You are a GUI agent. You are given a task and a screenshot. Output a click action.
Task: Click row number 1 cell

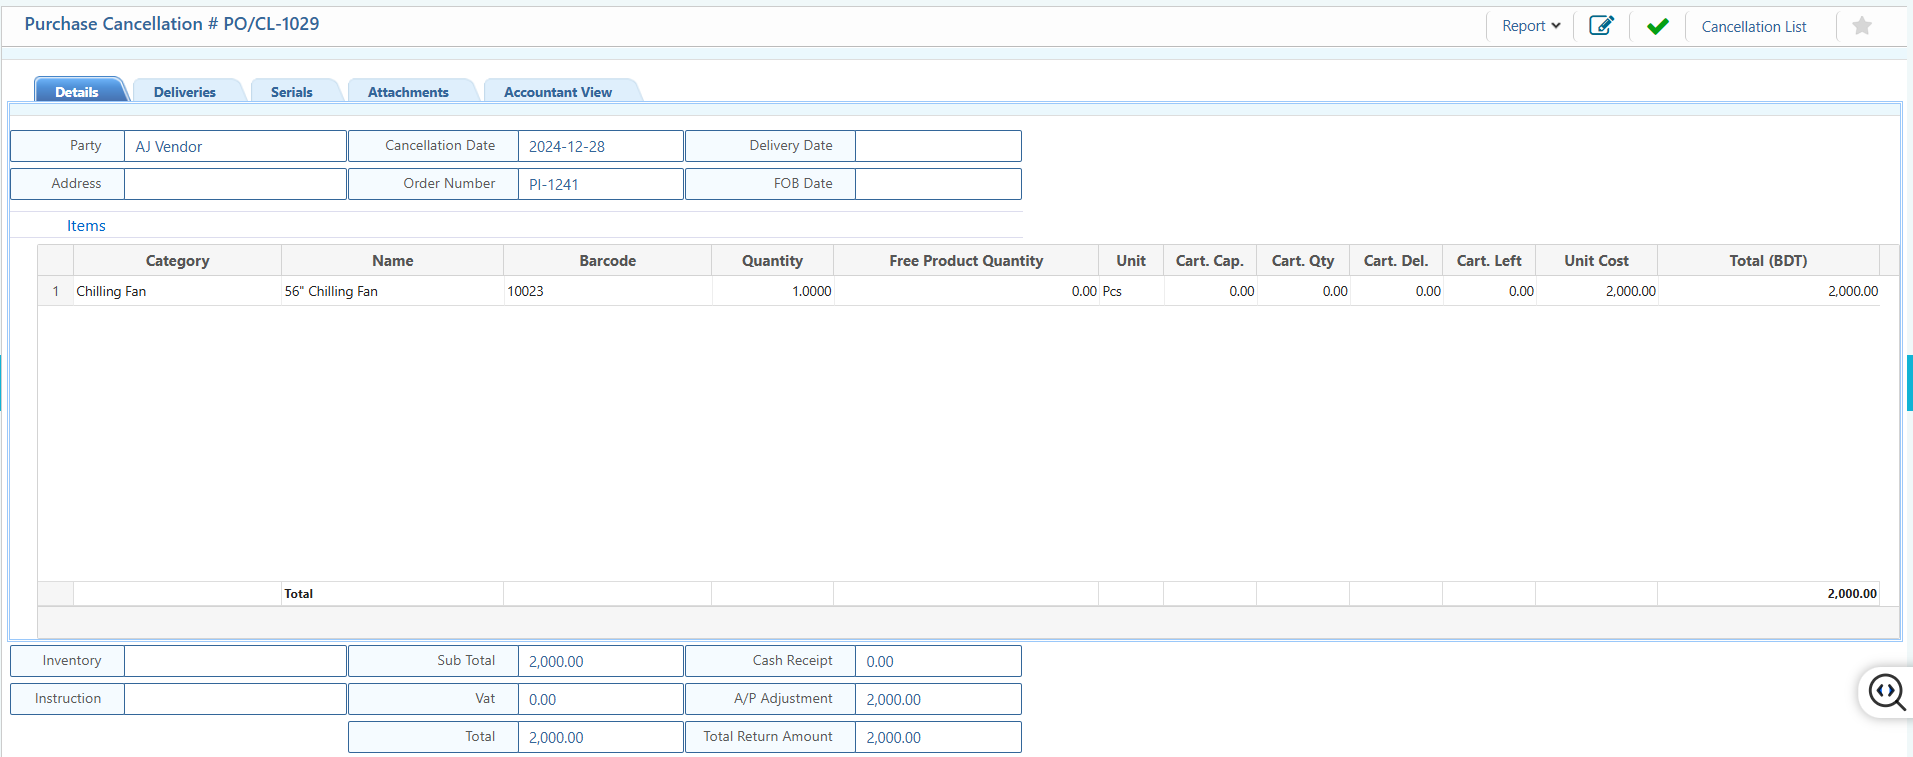pos(56,291)
